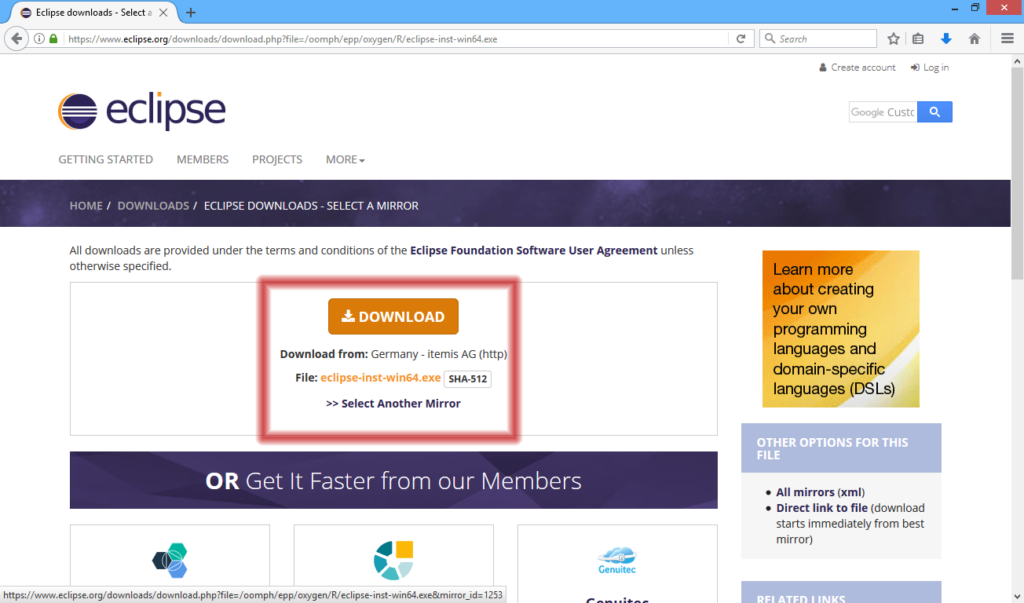Show bookmarks list icon

[918, 39]
